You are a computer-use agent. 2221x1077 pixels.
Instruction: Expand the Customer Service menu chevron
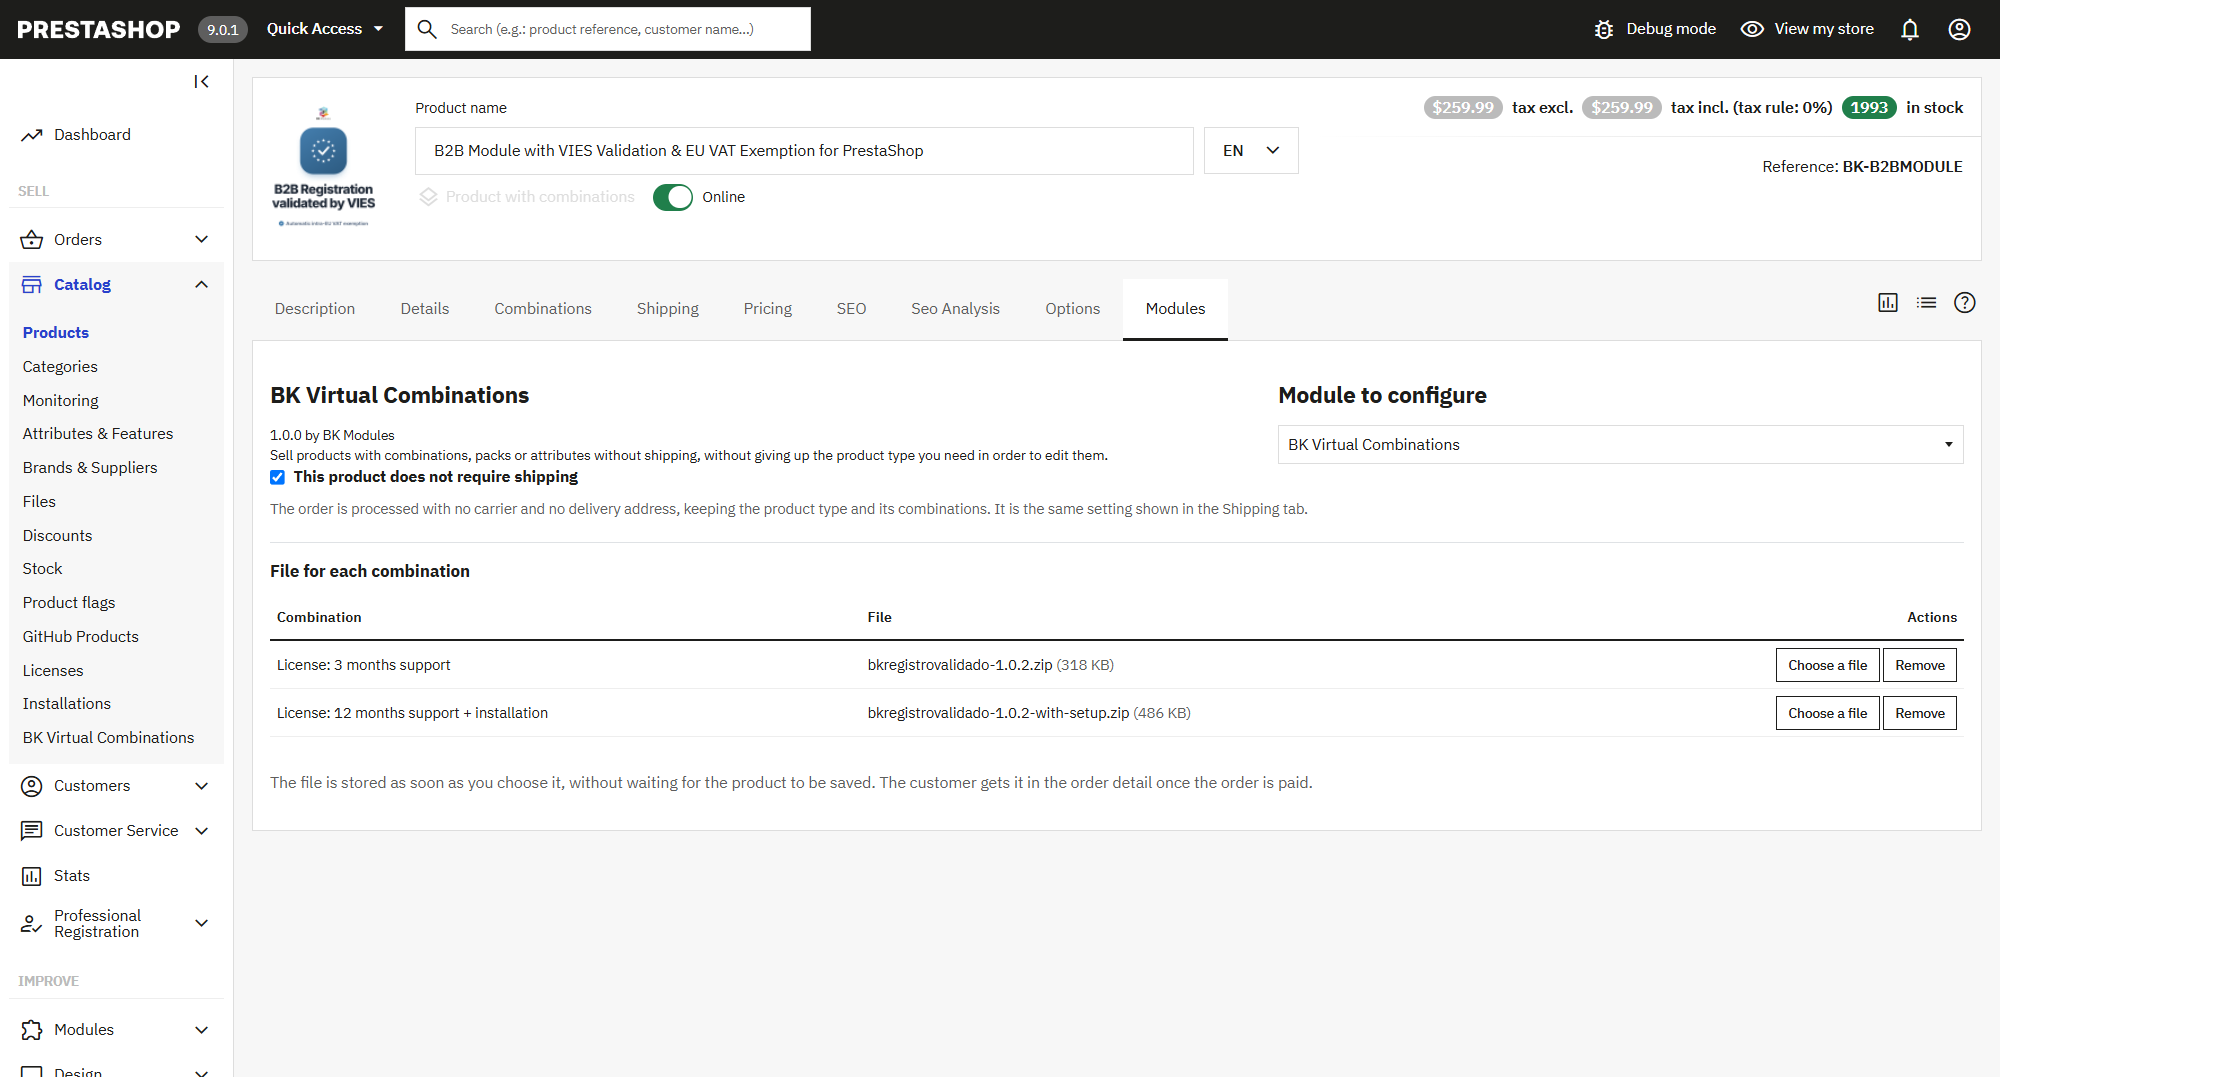click(x=201, y=831)
